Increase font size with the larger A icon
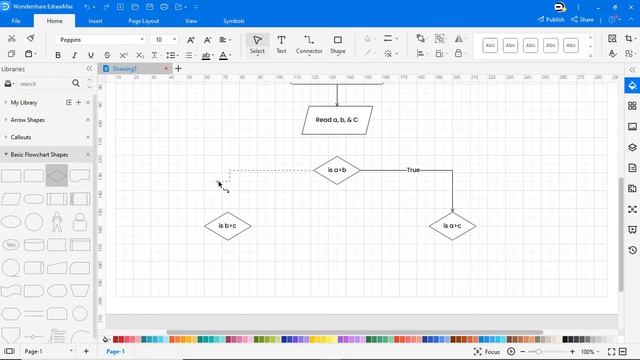This screenshot has height=360, width=640. tap(191, 40)
